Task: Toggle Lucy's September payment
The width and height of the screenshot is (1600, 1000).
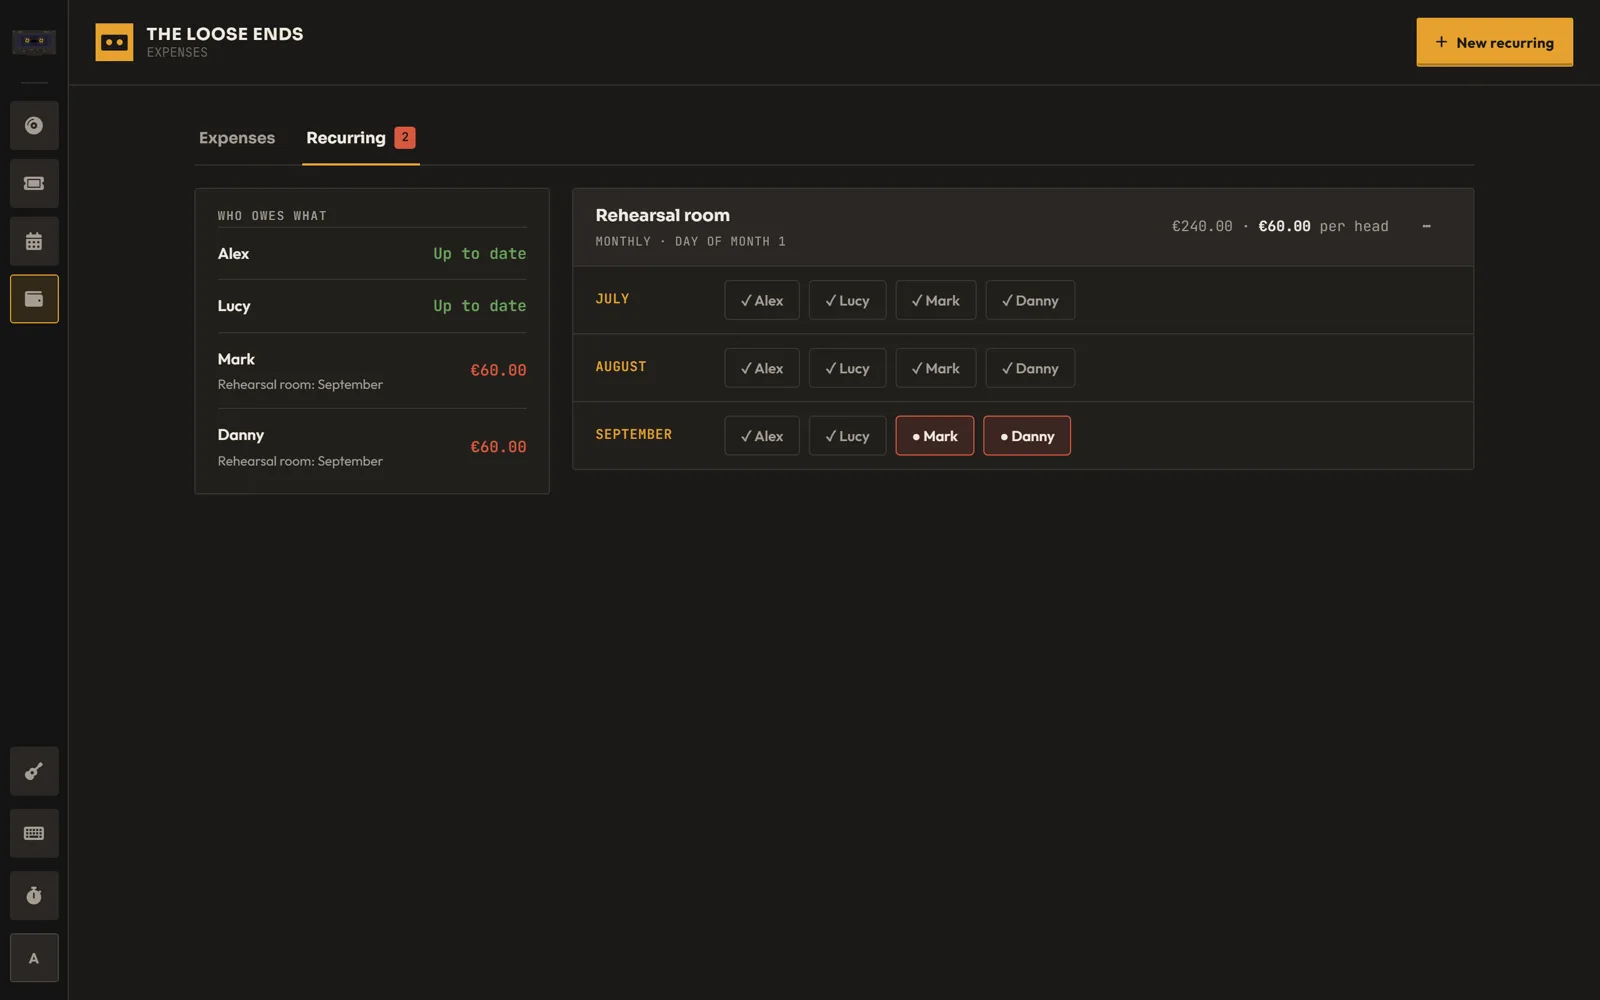Action: (847, 436)
